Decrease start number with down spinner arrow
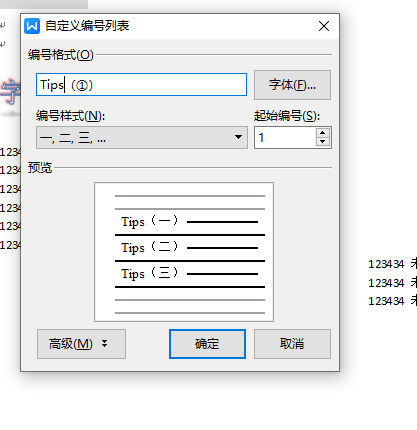 coord(322,142)
